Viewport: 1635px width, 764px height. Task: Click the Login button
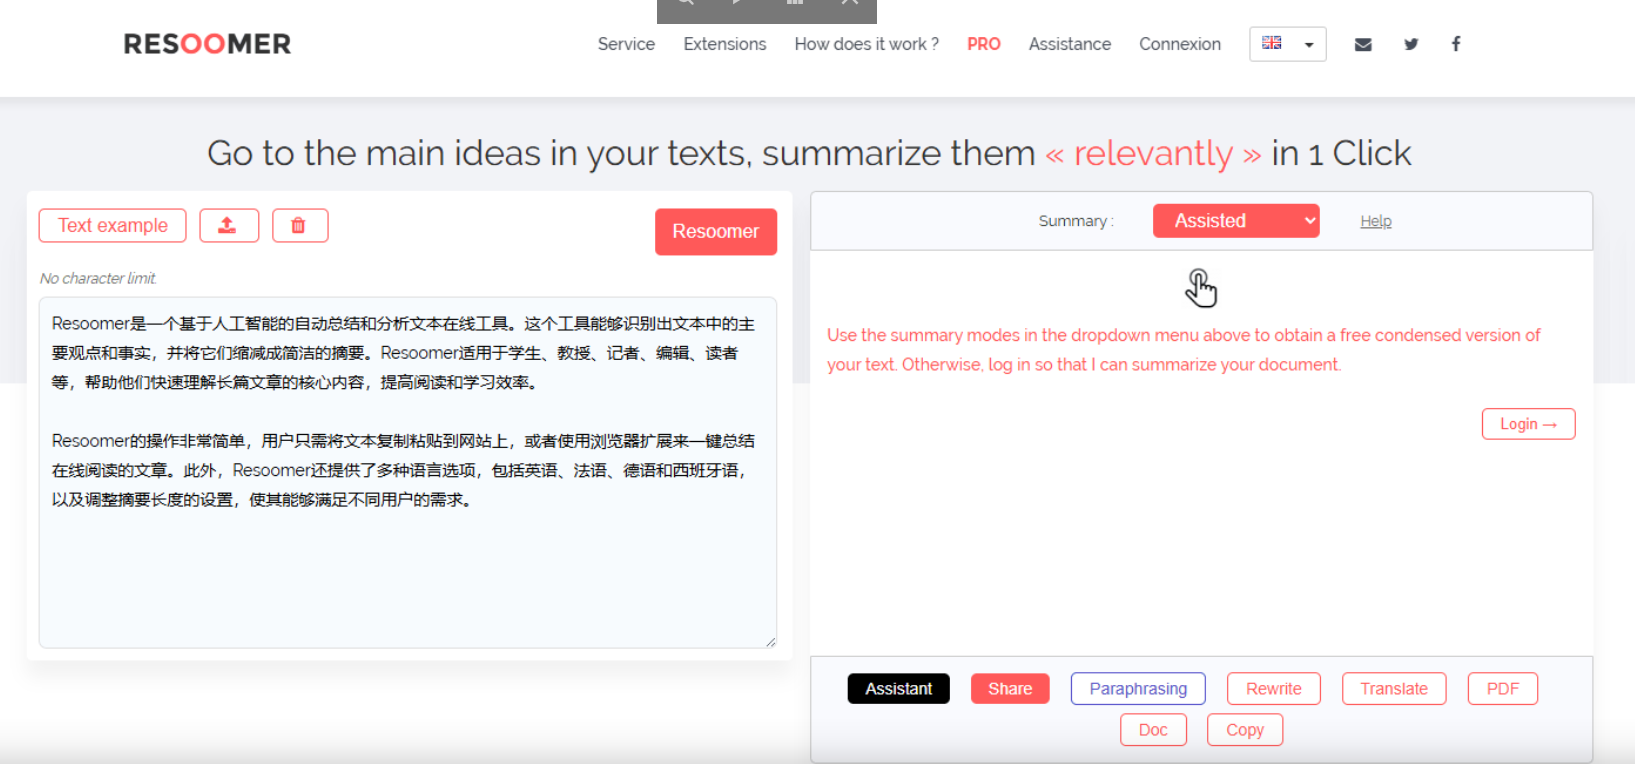[1528, 424]
